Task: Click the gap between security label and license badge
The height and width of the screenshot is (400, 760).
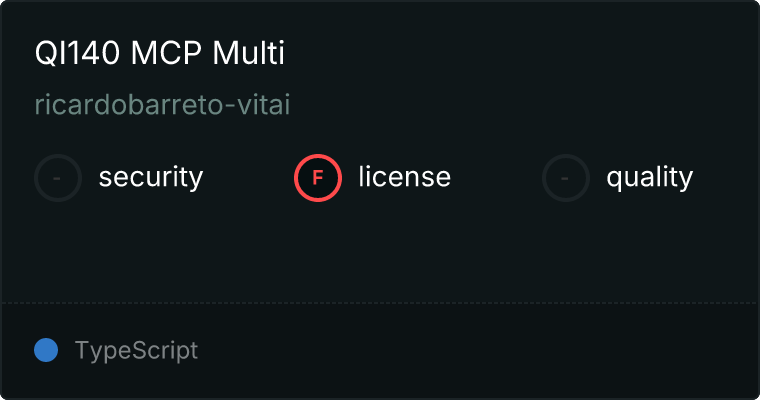Action: pos(248,178)
